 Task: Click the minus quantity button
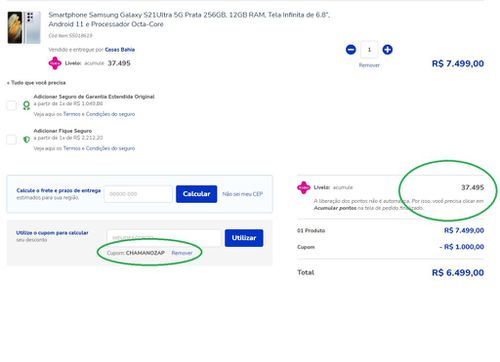pos(351,50)
